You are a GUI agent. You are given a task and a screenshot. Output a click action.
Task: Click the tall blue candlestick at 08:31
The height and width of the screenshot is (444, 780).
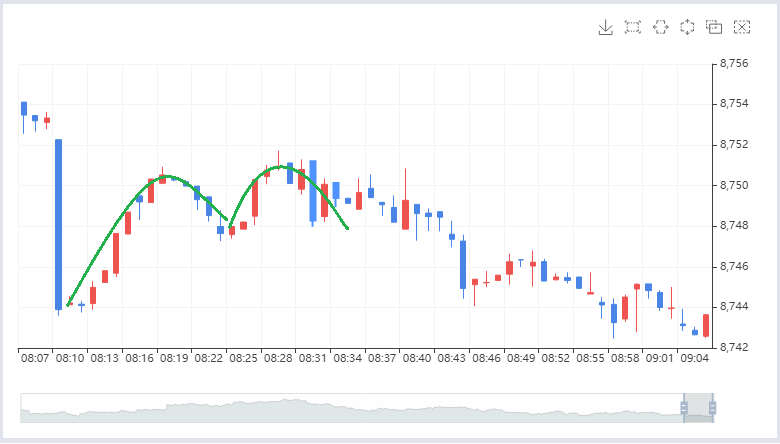pos(313,191)
